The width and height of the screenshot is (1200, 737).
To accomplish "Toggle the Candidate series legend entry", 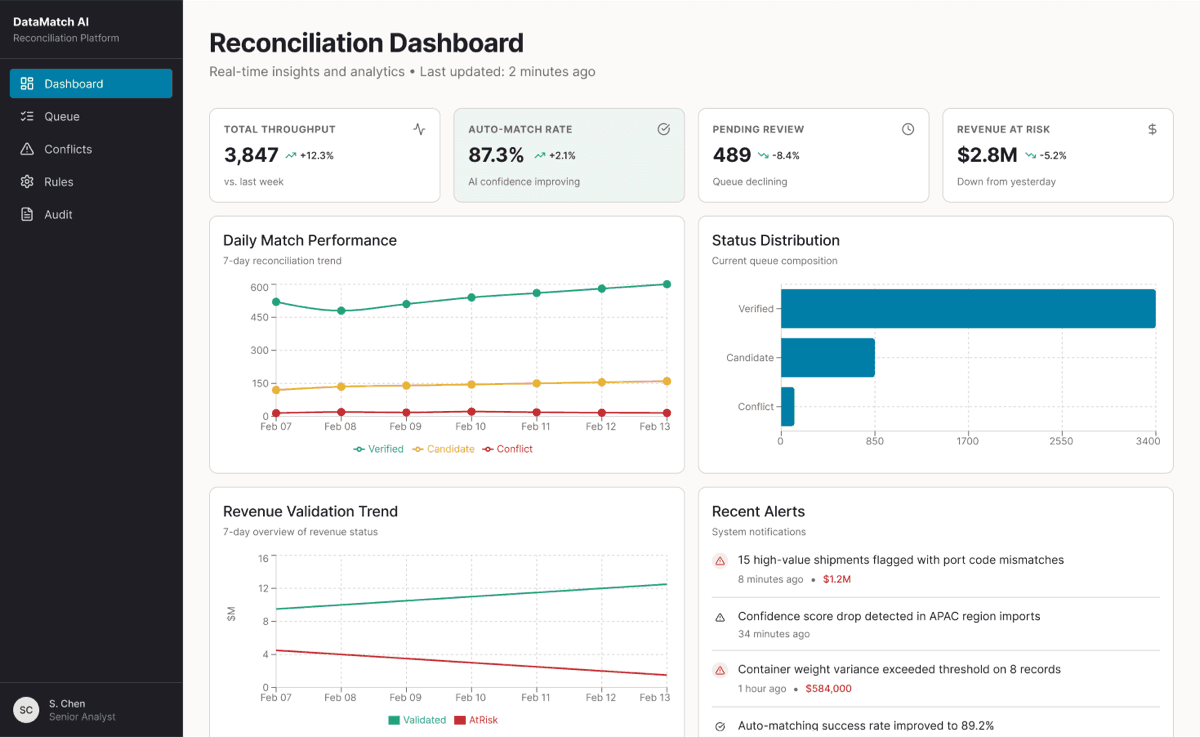I will [443, 449].
